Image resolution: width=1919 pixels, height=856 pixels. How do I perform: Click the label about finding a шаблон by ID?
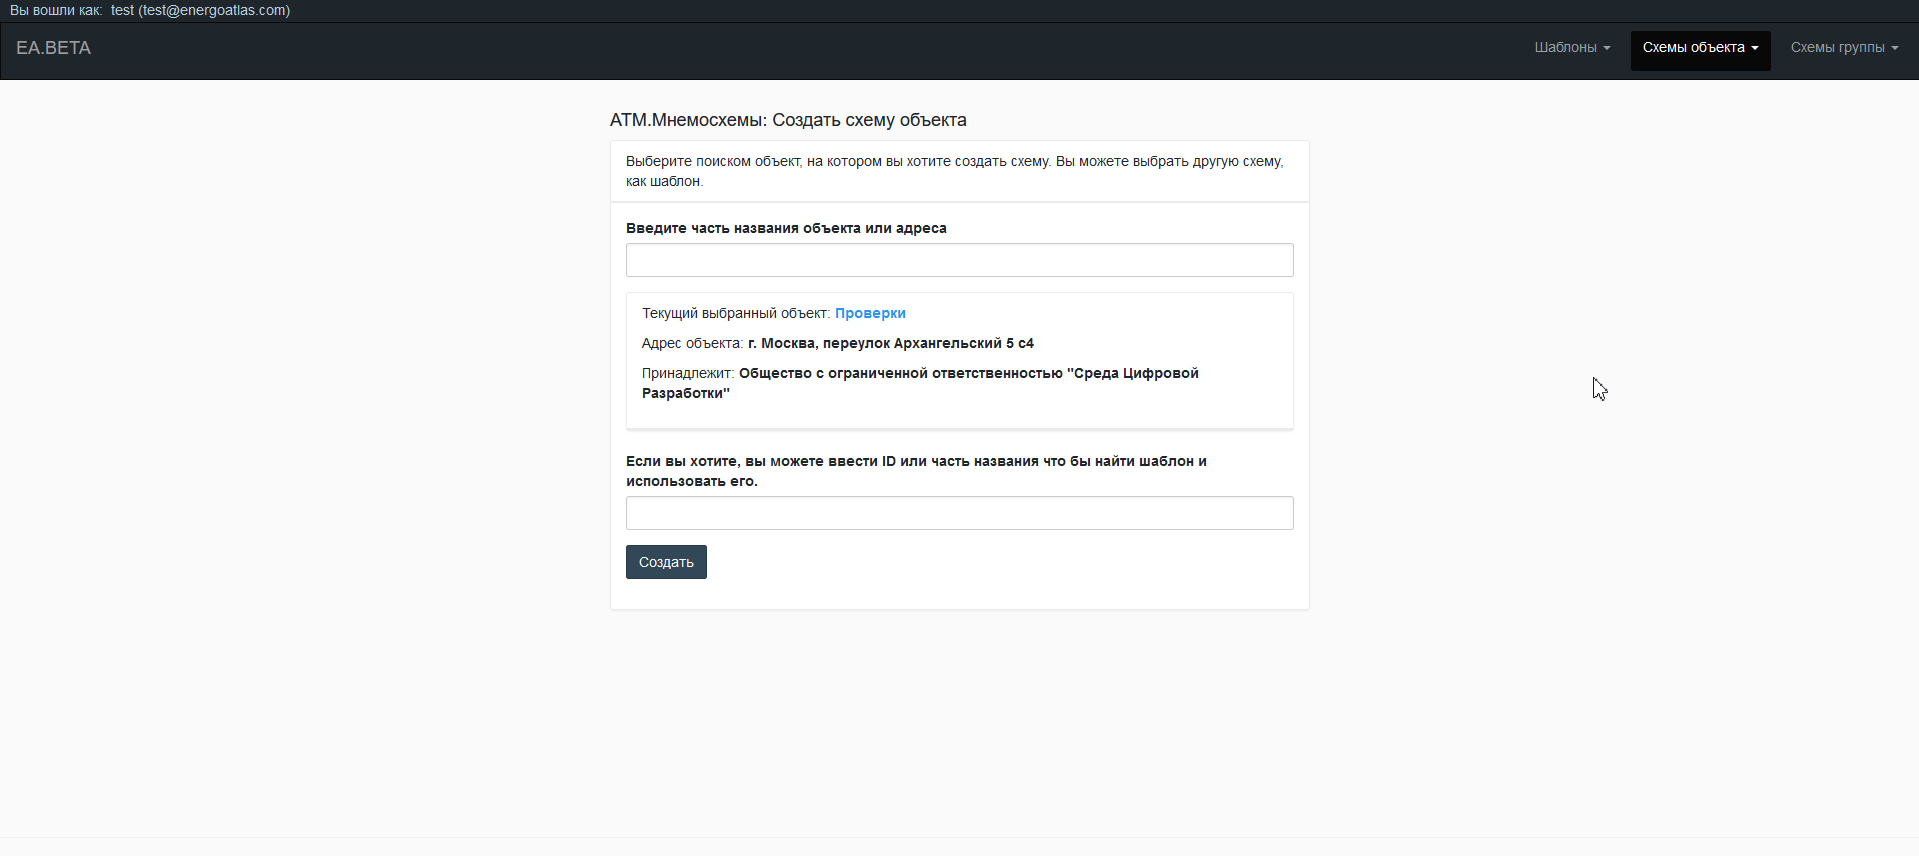click(916, 471)
